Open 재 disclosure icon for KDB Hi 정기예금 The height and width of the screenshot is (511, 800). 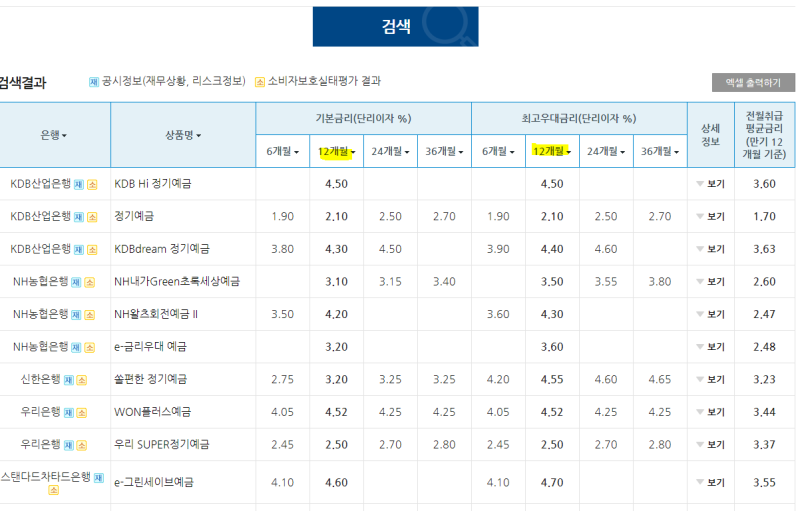click(79, 185)
